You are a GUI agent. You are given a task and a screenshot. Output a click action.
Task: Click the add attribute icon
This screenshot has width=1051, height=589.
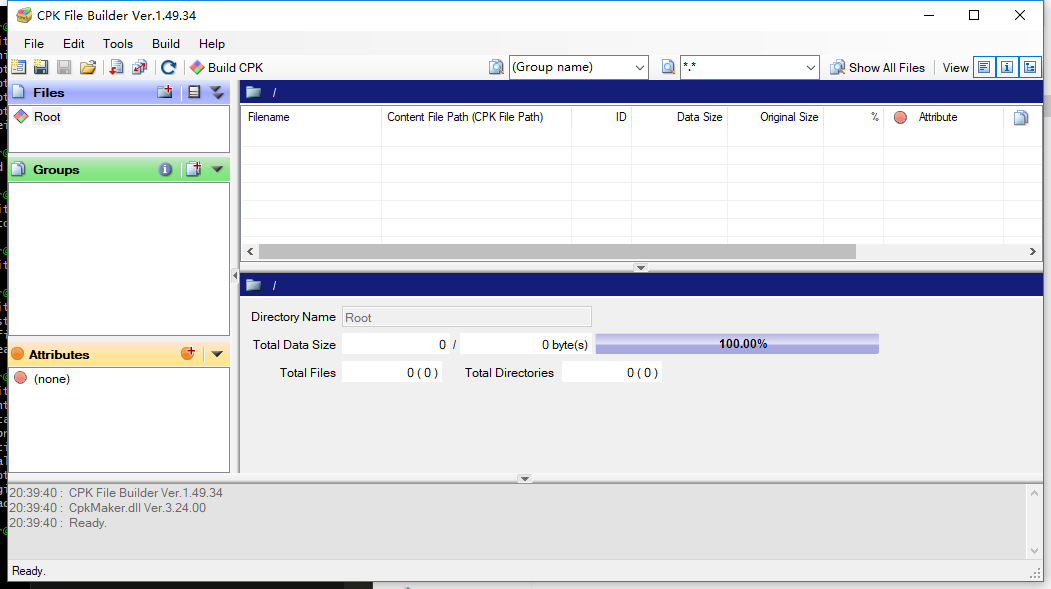[188, 353]
